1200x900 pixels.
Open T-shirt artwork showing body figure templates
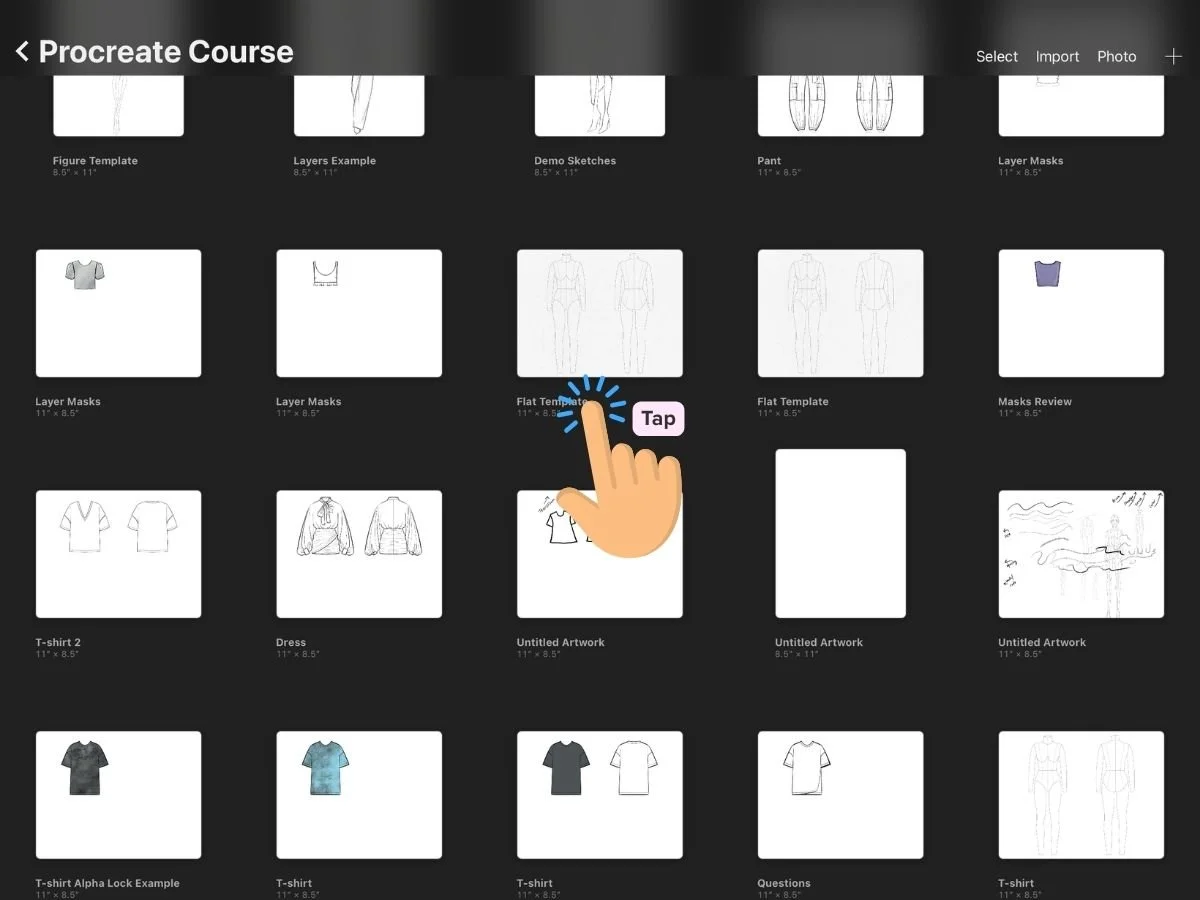click(x=1081, y=795)
